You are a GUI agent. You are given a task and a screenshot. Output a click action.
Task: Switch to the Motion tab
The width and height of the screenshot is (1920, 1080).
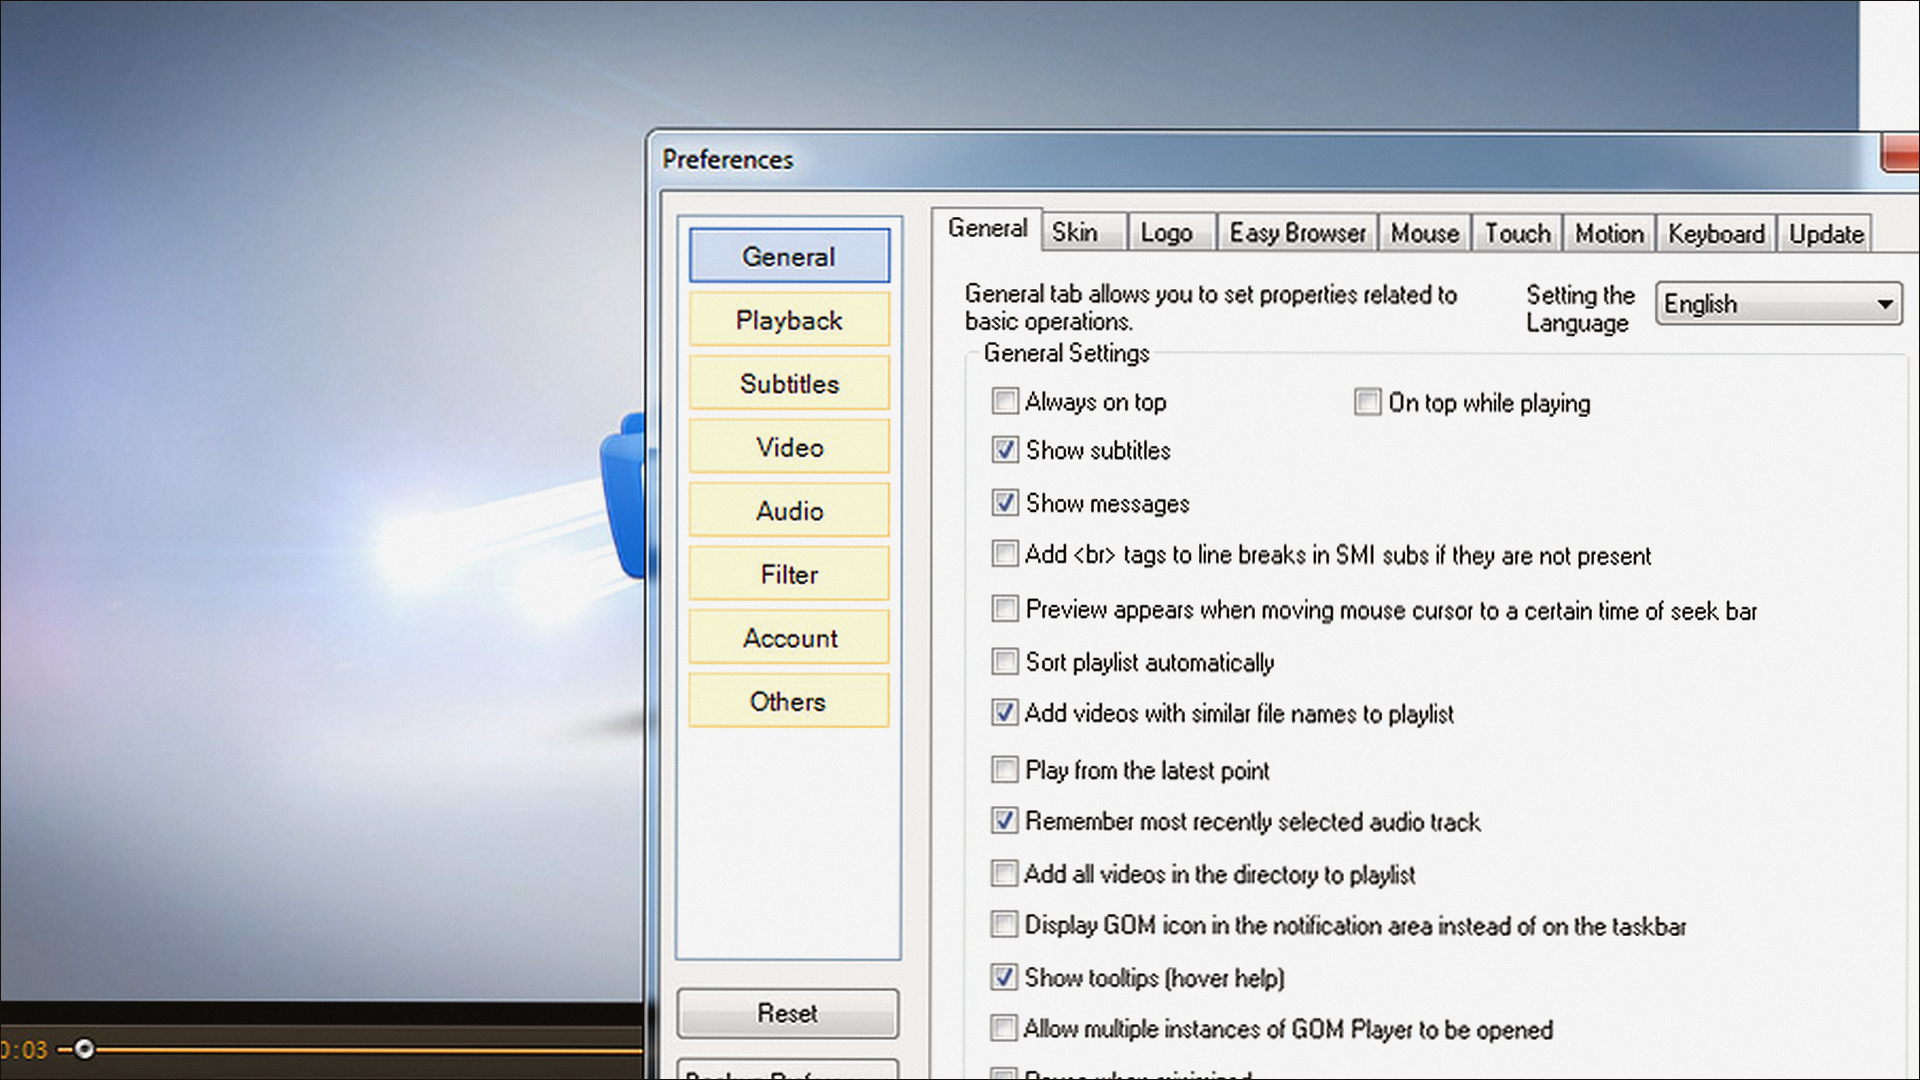[x=1609, y=233]
